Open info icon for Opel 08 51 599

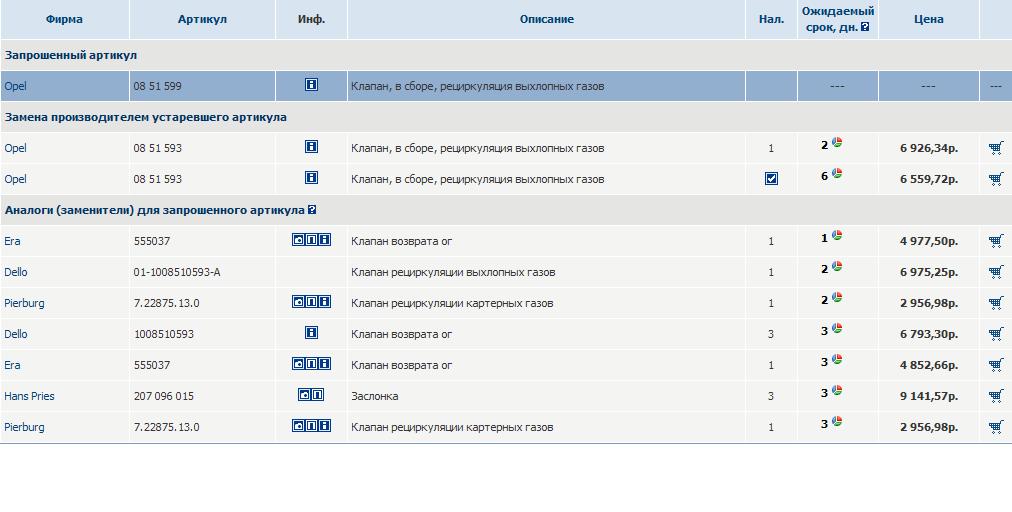click(x=311, y=86)
